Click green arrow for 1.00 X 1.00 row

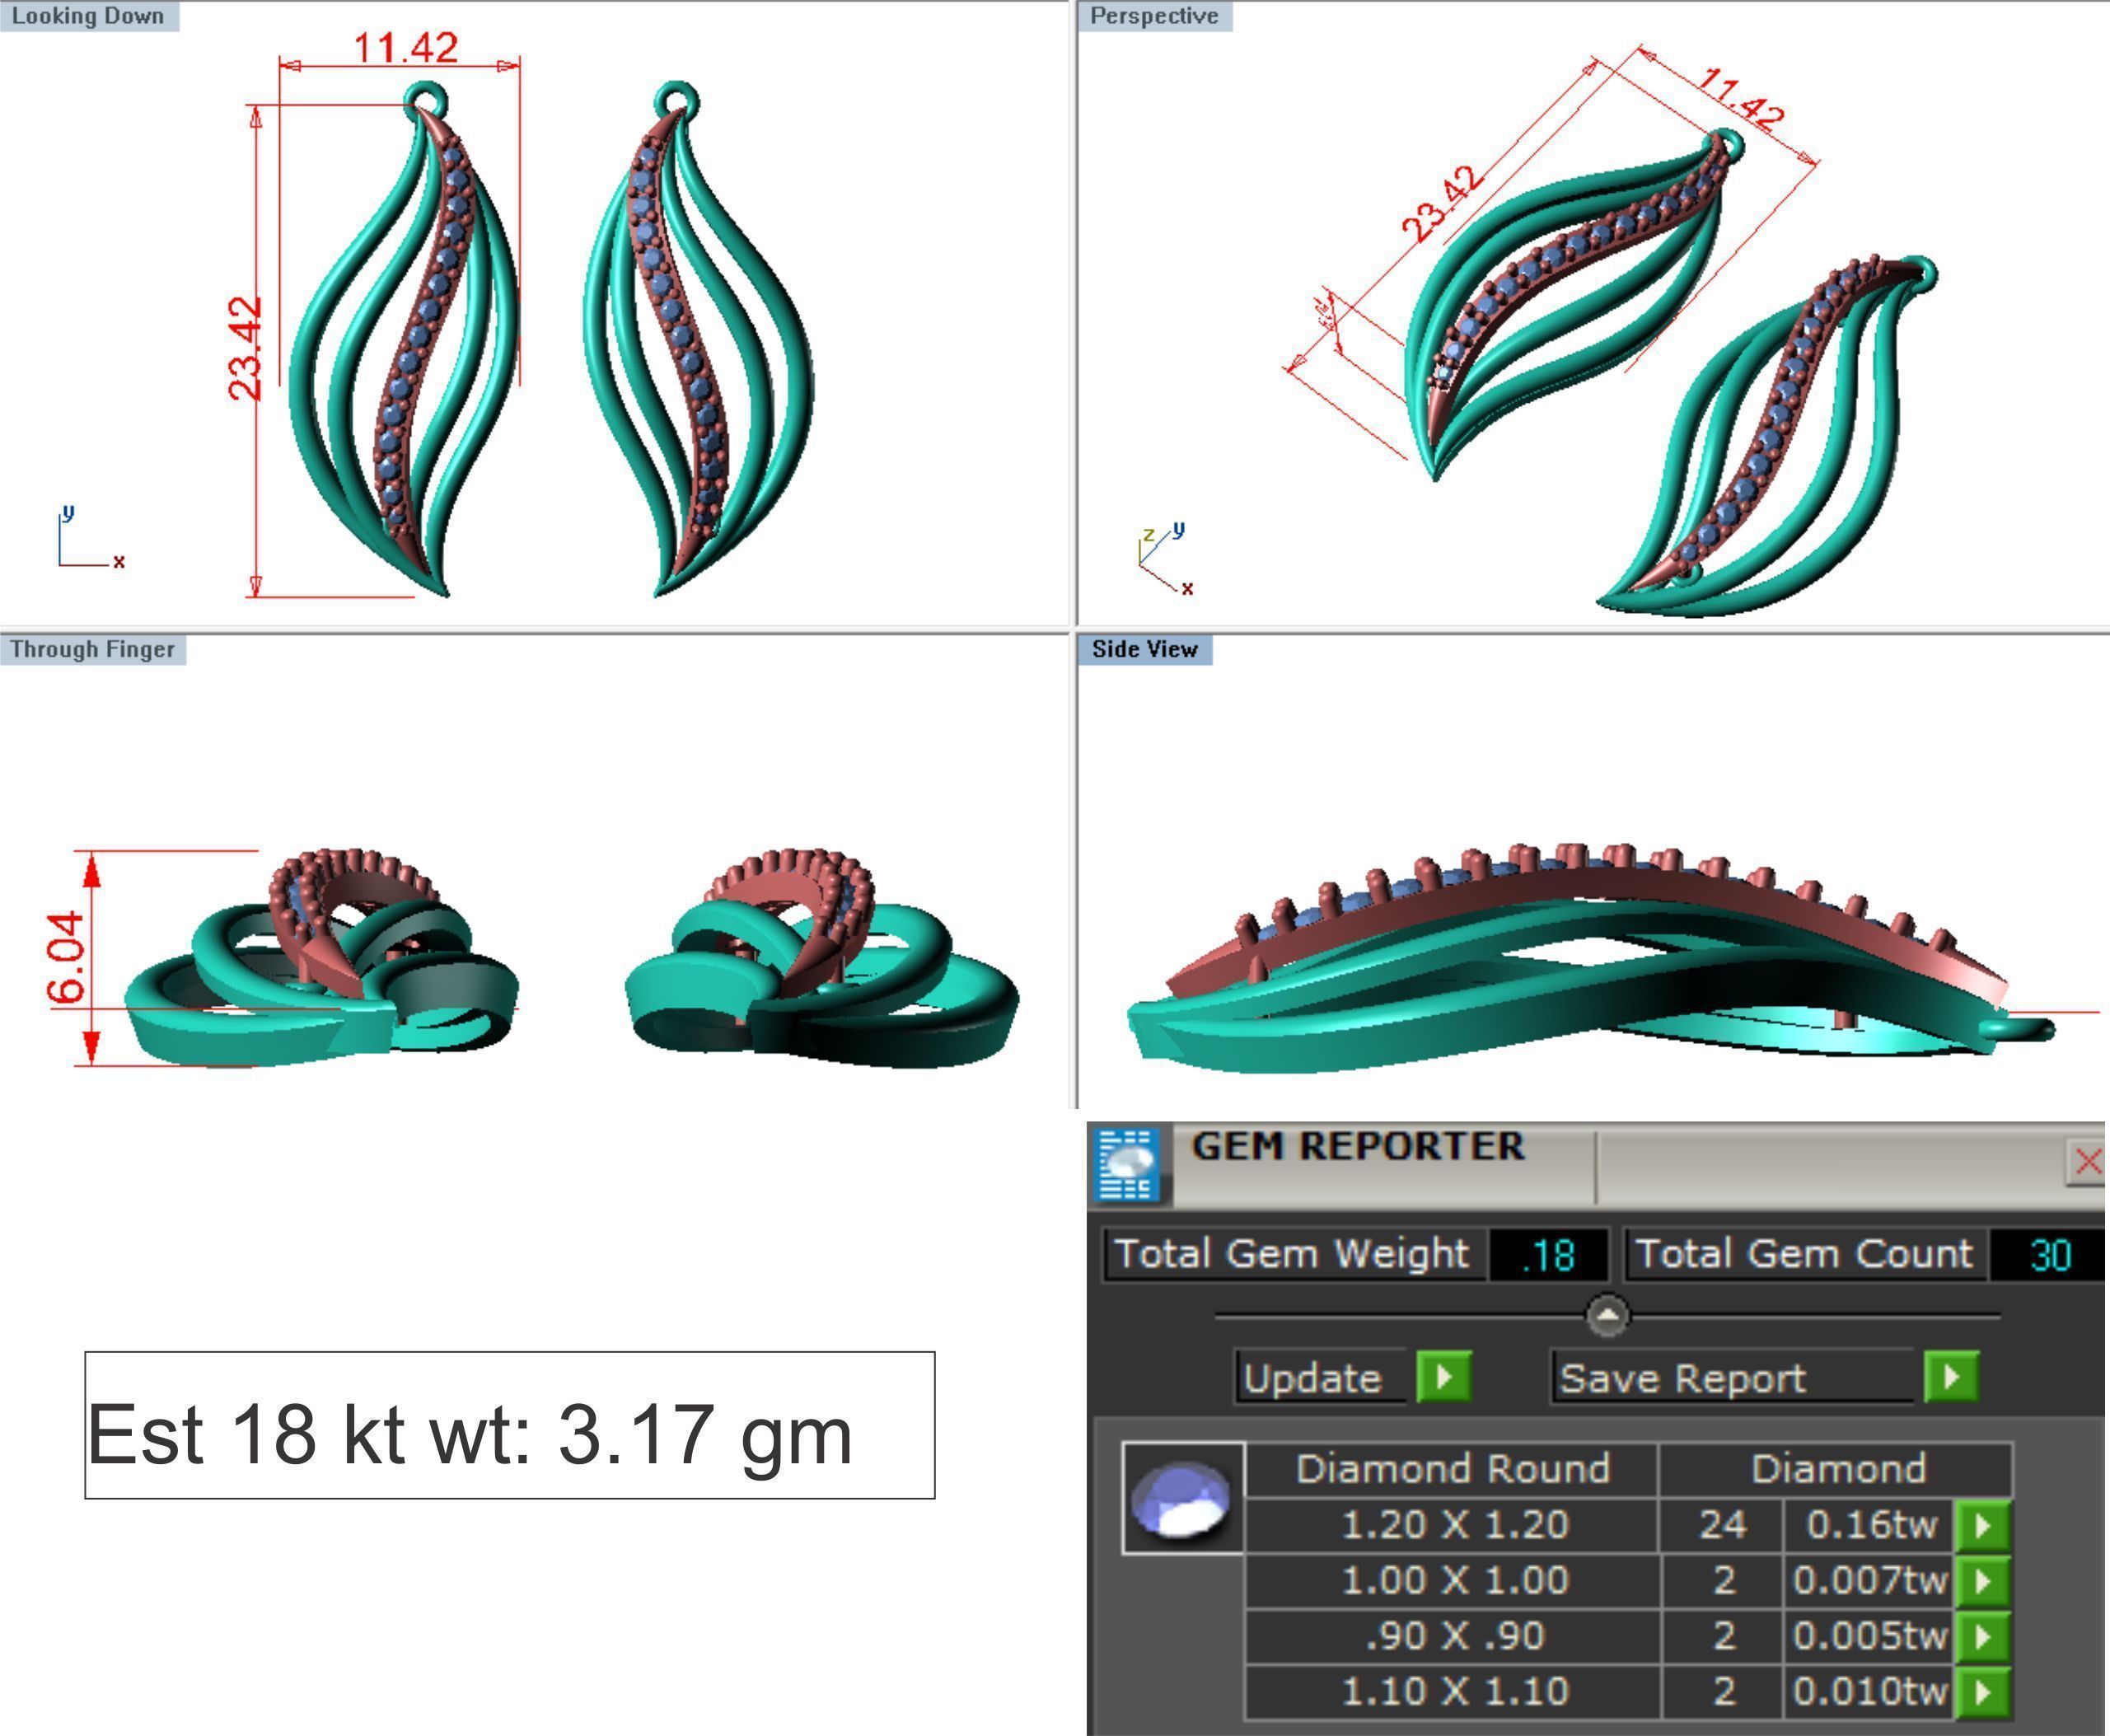pos(1983,1581)
